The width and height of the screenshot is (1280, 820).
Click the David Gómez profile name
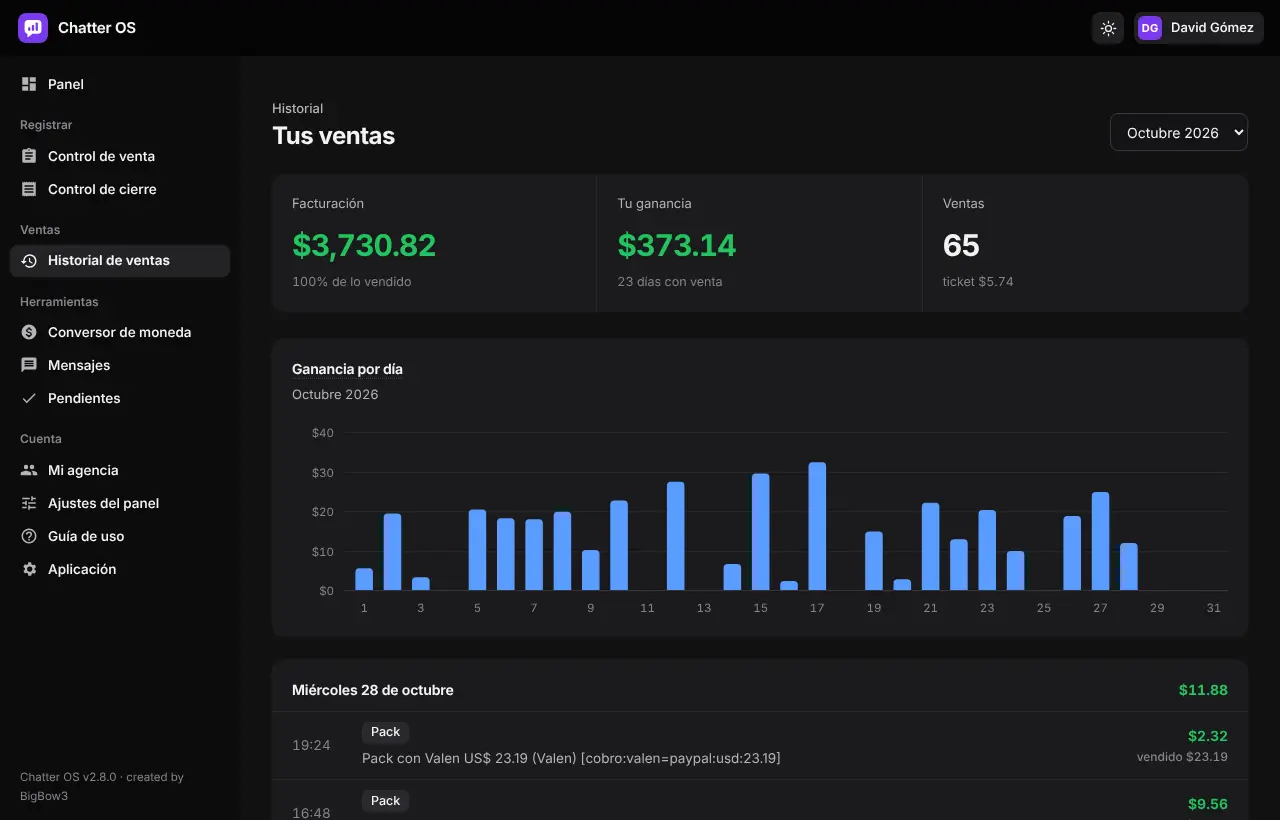point(1212,28)
